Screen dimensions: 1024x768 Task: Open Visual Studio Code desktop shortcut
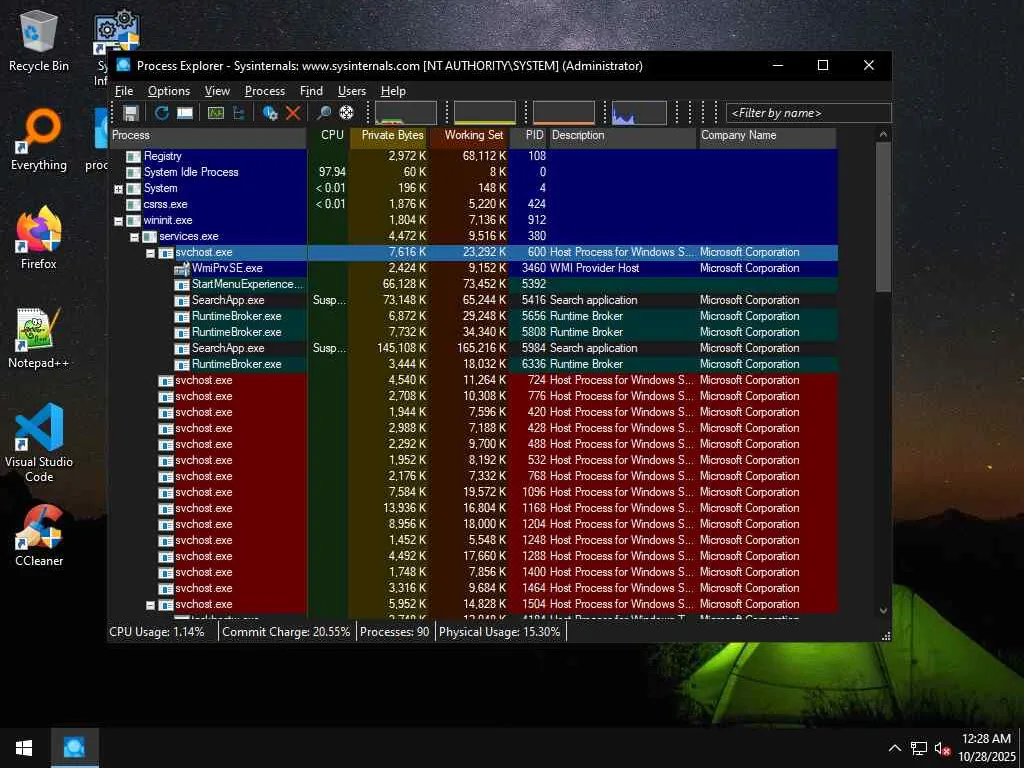coord(39,443)
